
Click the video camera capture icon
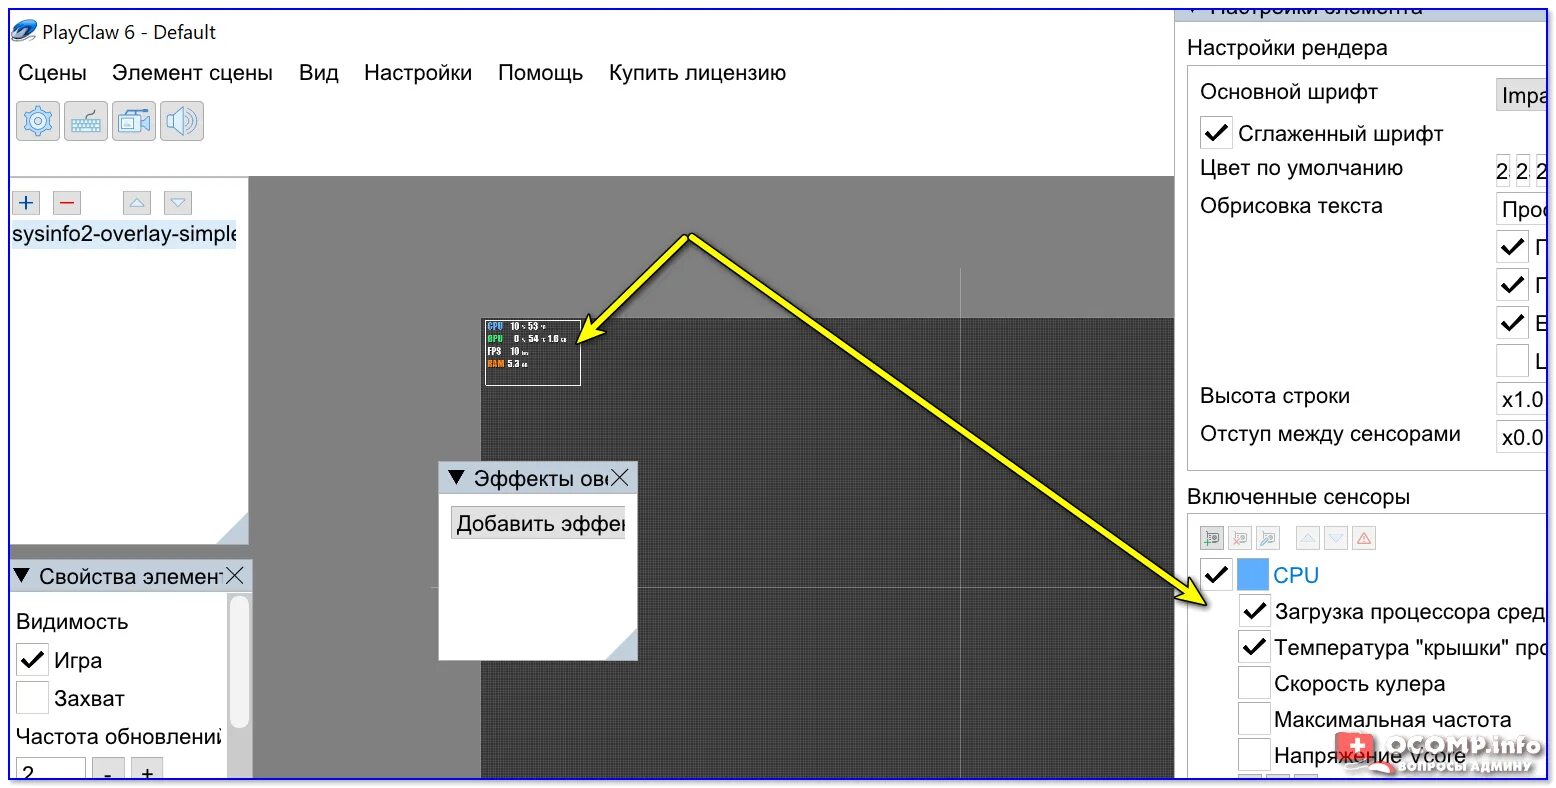coord(134,121)
